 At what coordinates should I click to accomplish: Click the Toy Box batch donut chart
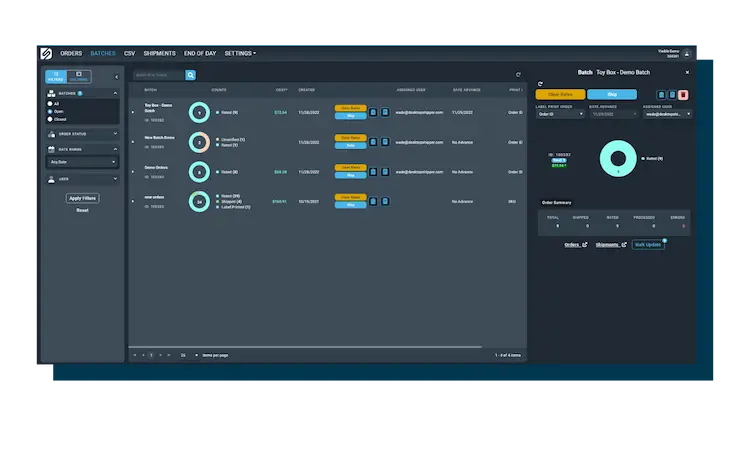pos(199,113)
